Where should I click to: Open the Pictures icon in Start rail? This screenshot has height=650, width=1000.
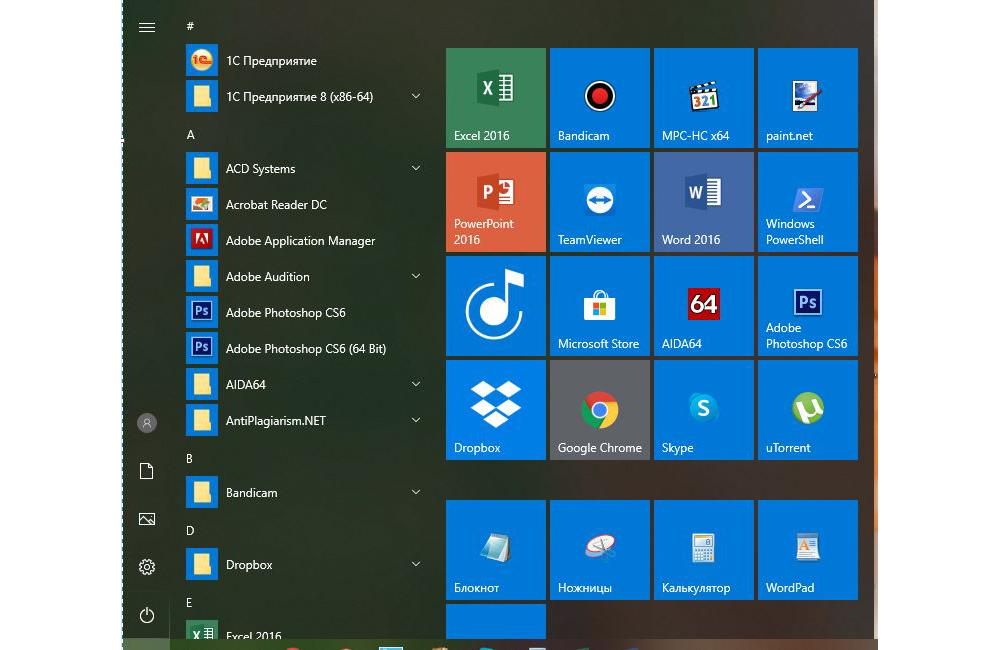(147, 519)
